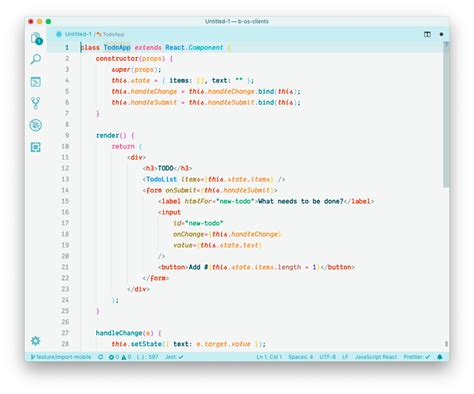Click 'items: []' on line 4
The width and height of the screenshot is (474, 394).
click(x=187, y=81)
